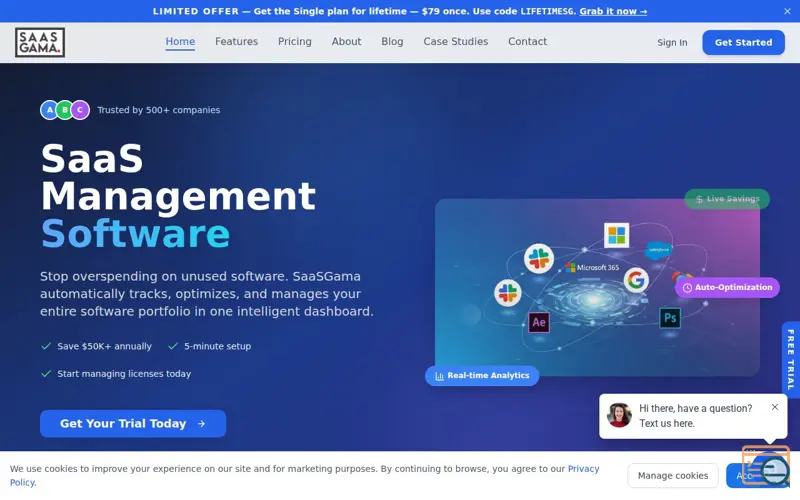Click checkmark beside Start managing licenses today

[x=46, y=374]
